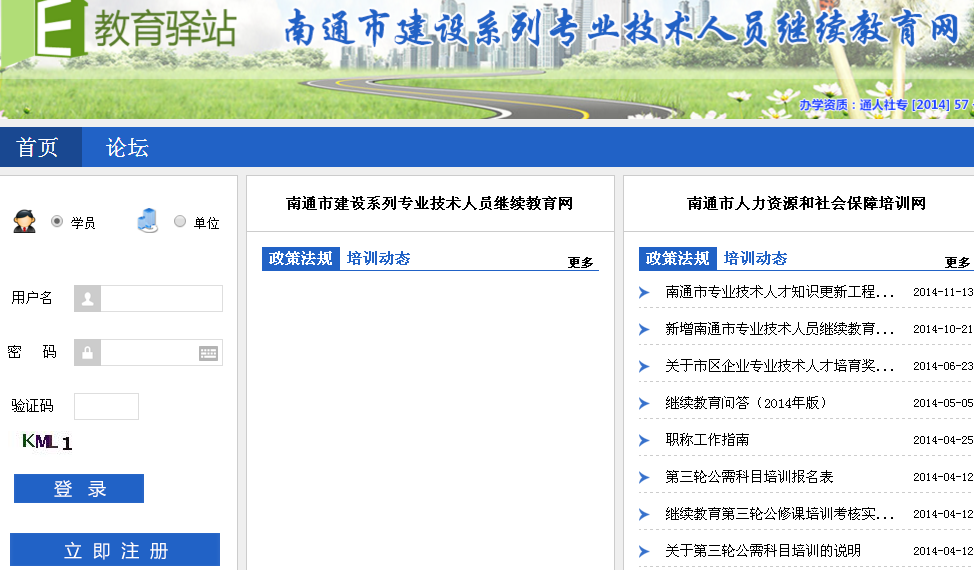This screenshot has width=974, height=570.
Task: Click the 验证码 input field
Action: (106, 406)
